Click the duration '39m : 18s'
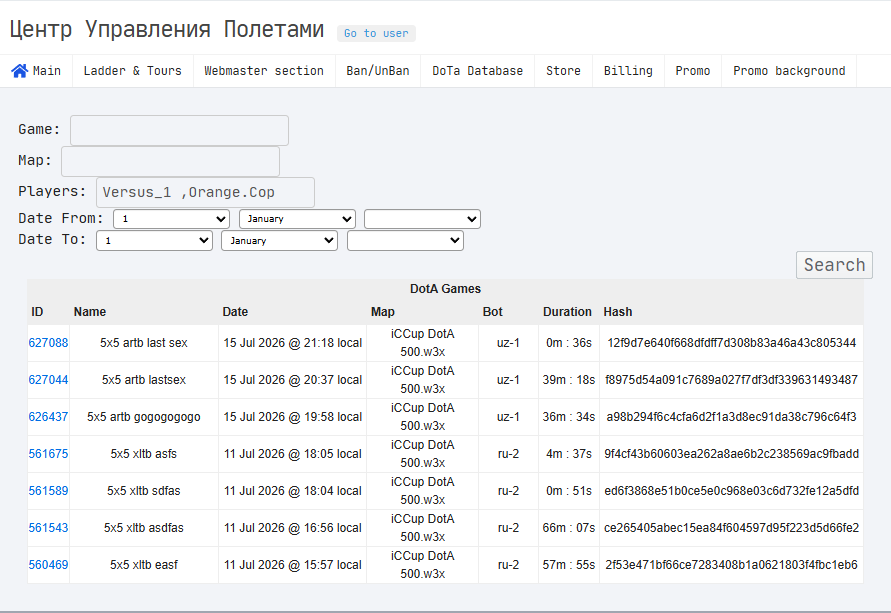The height and width of the screenshot is (613, 891). (569, 380)
